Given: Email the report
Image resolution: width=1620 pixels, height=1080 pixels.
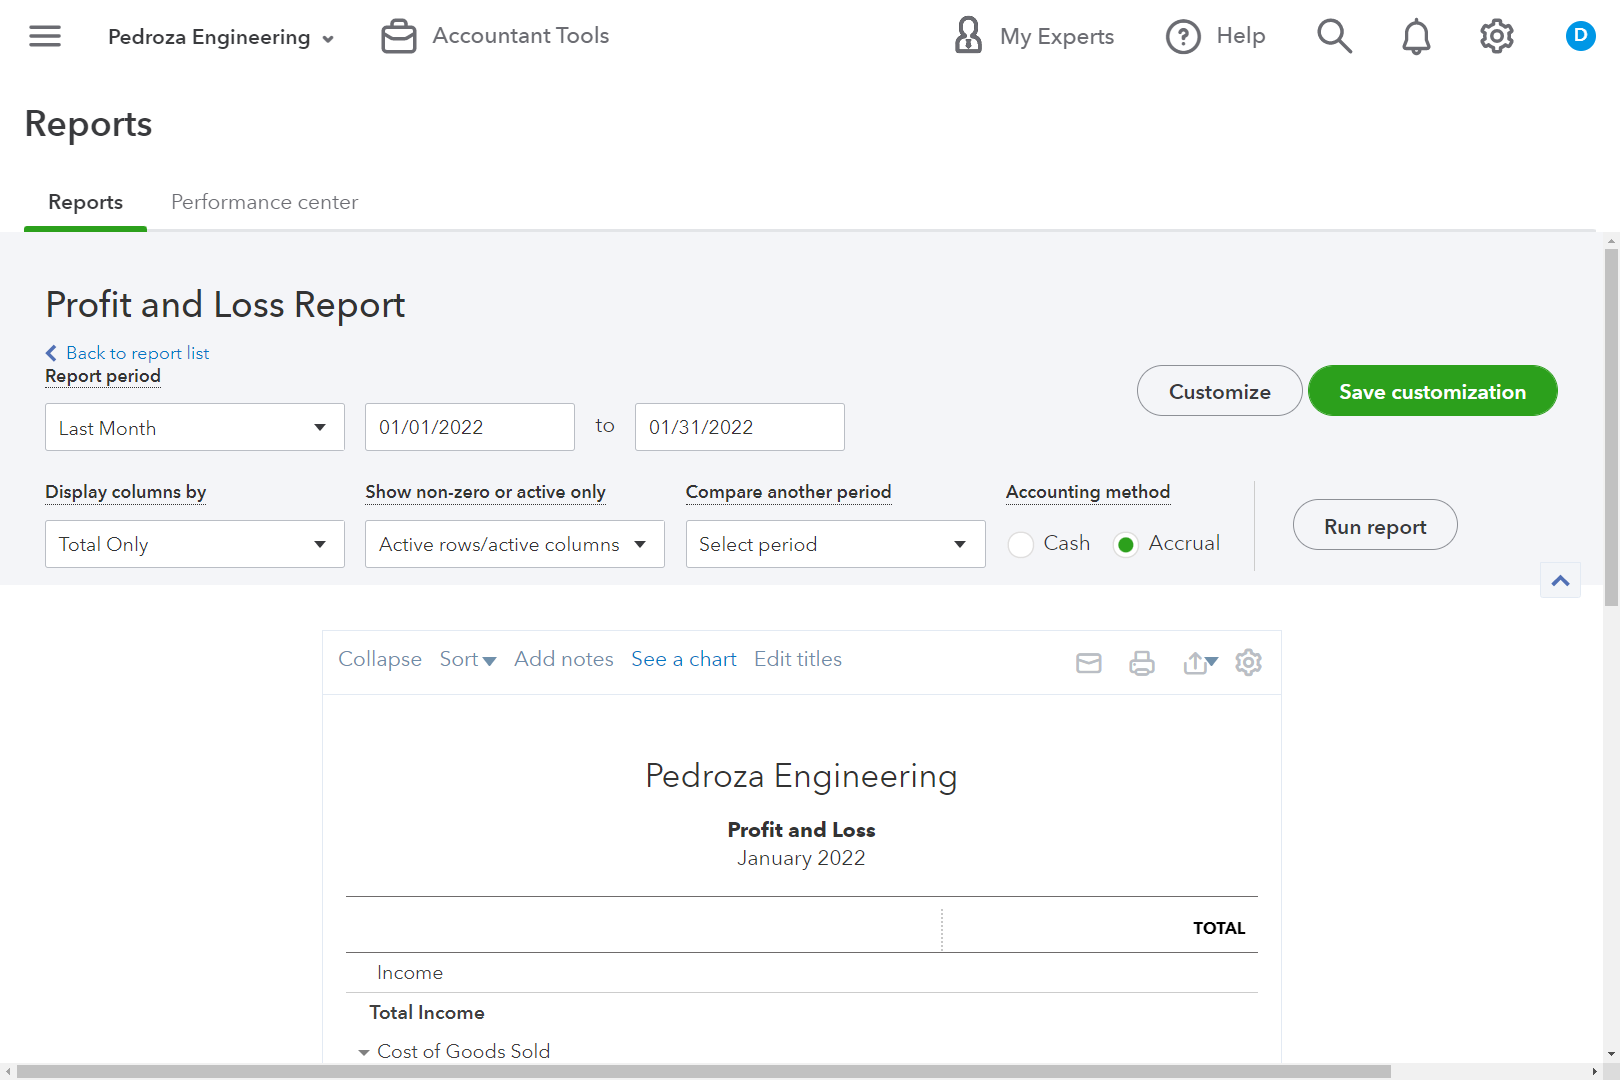Looking at the screenshot, I should [1089, 662].
